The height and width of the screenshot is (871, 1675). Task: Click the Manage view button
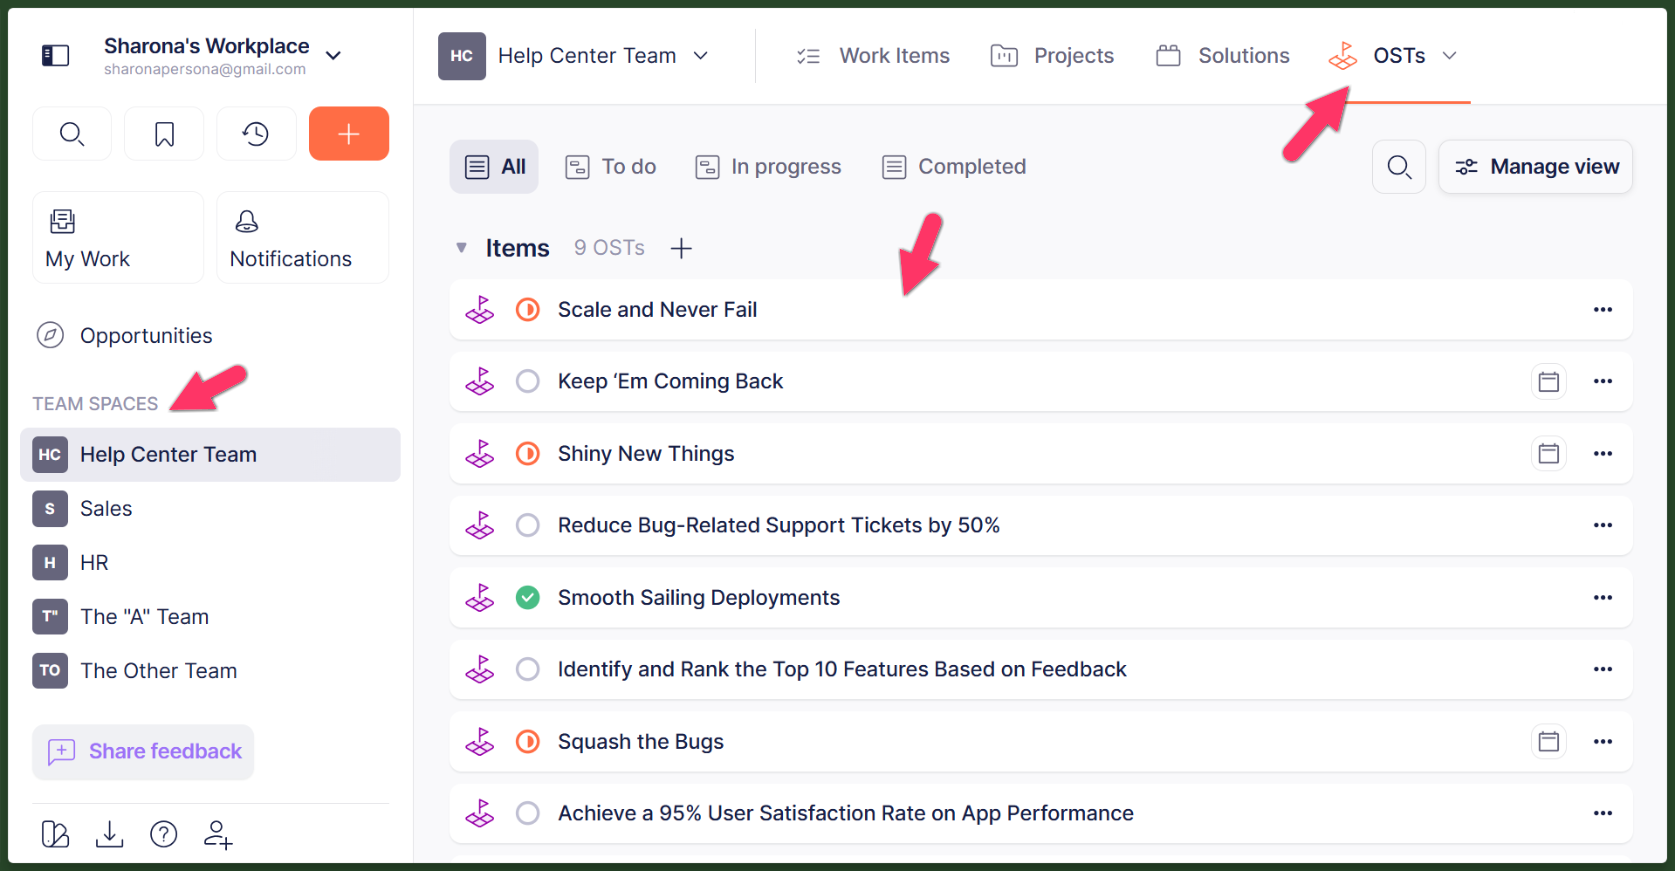1535,167
